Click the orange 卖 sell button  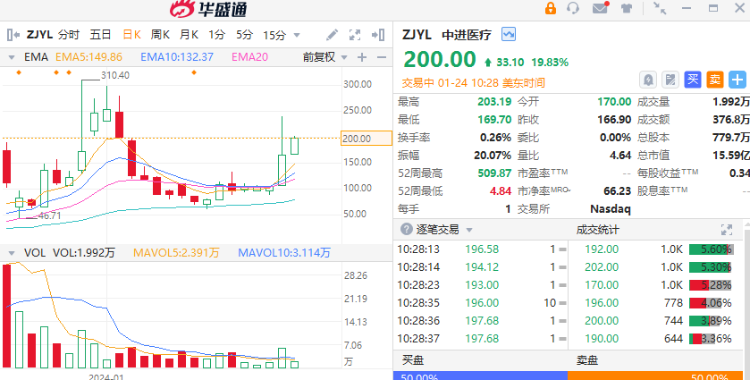[715, 79]
